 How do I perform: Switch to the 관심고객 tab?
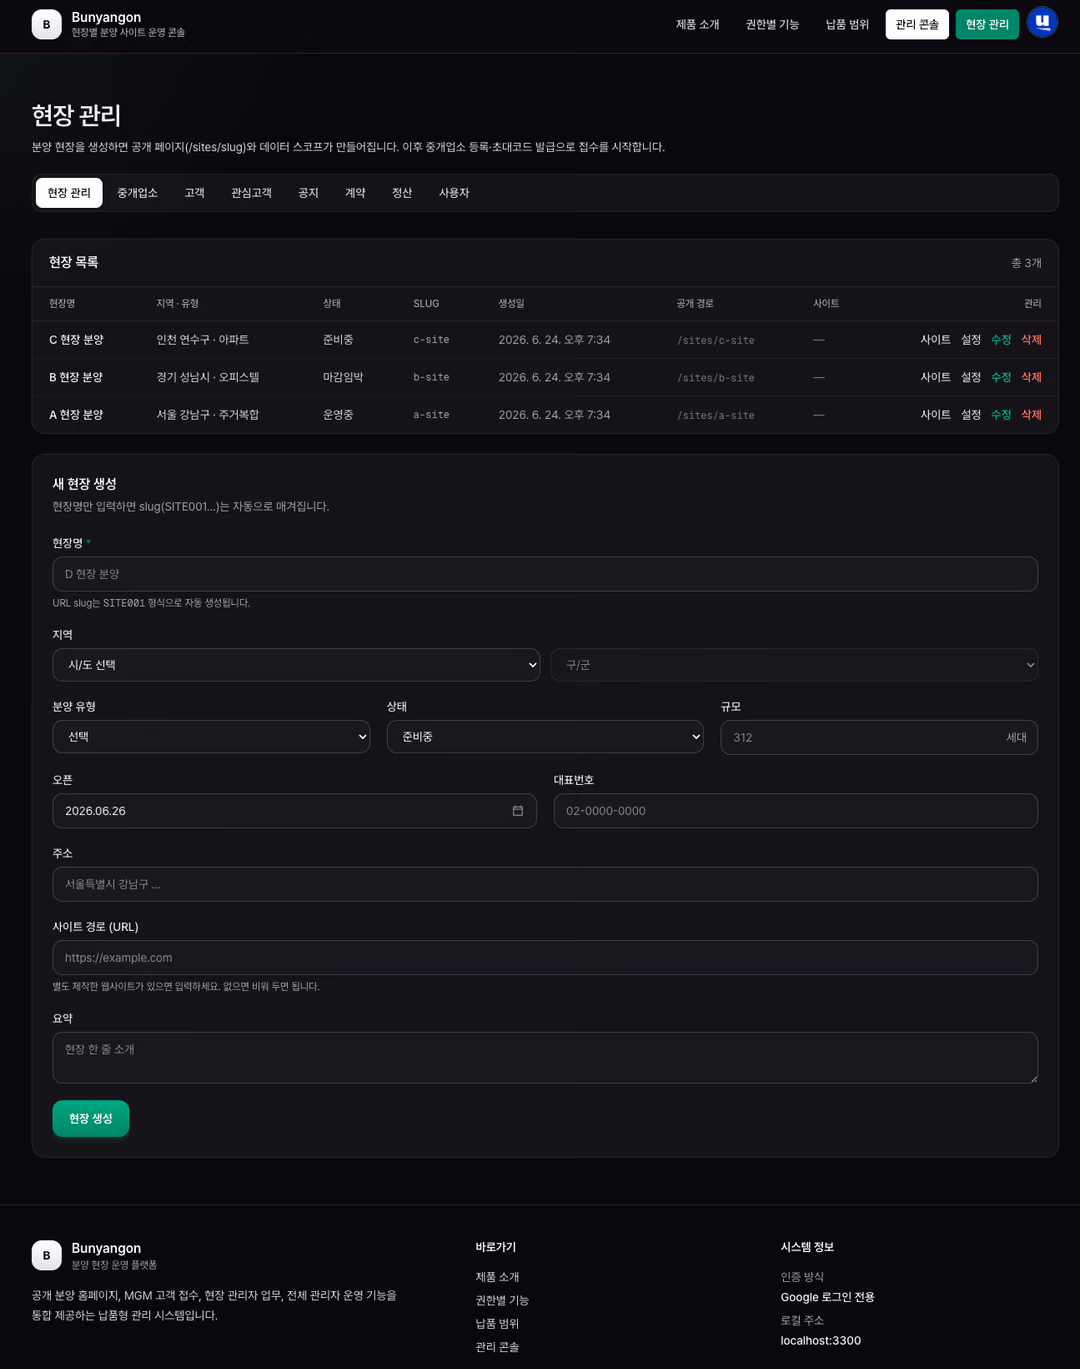tap(251, 193)
